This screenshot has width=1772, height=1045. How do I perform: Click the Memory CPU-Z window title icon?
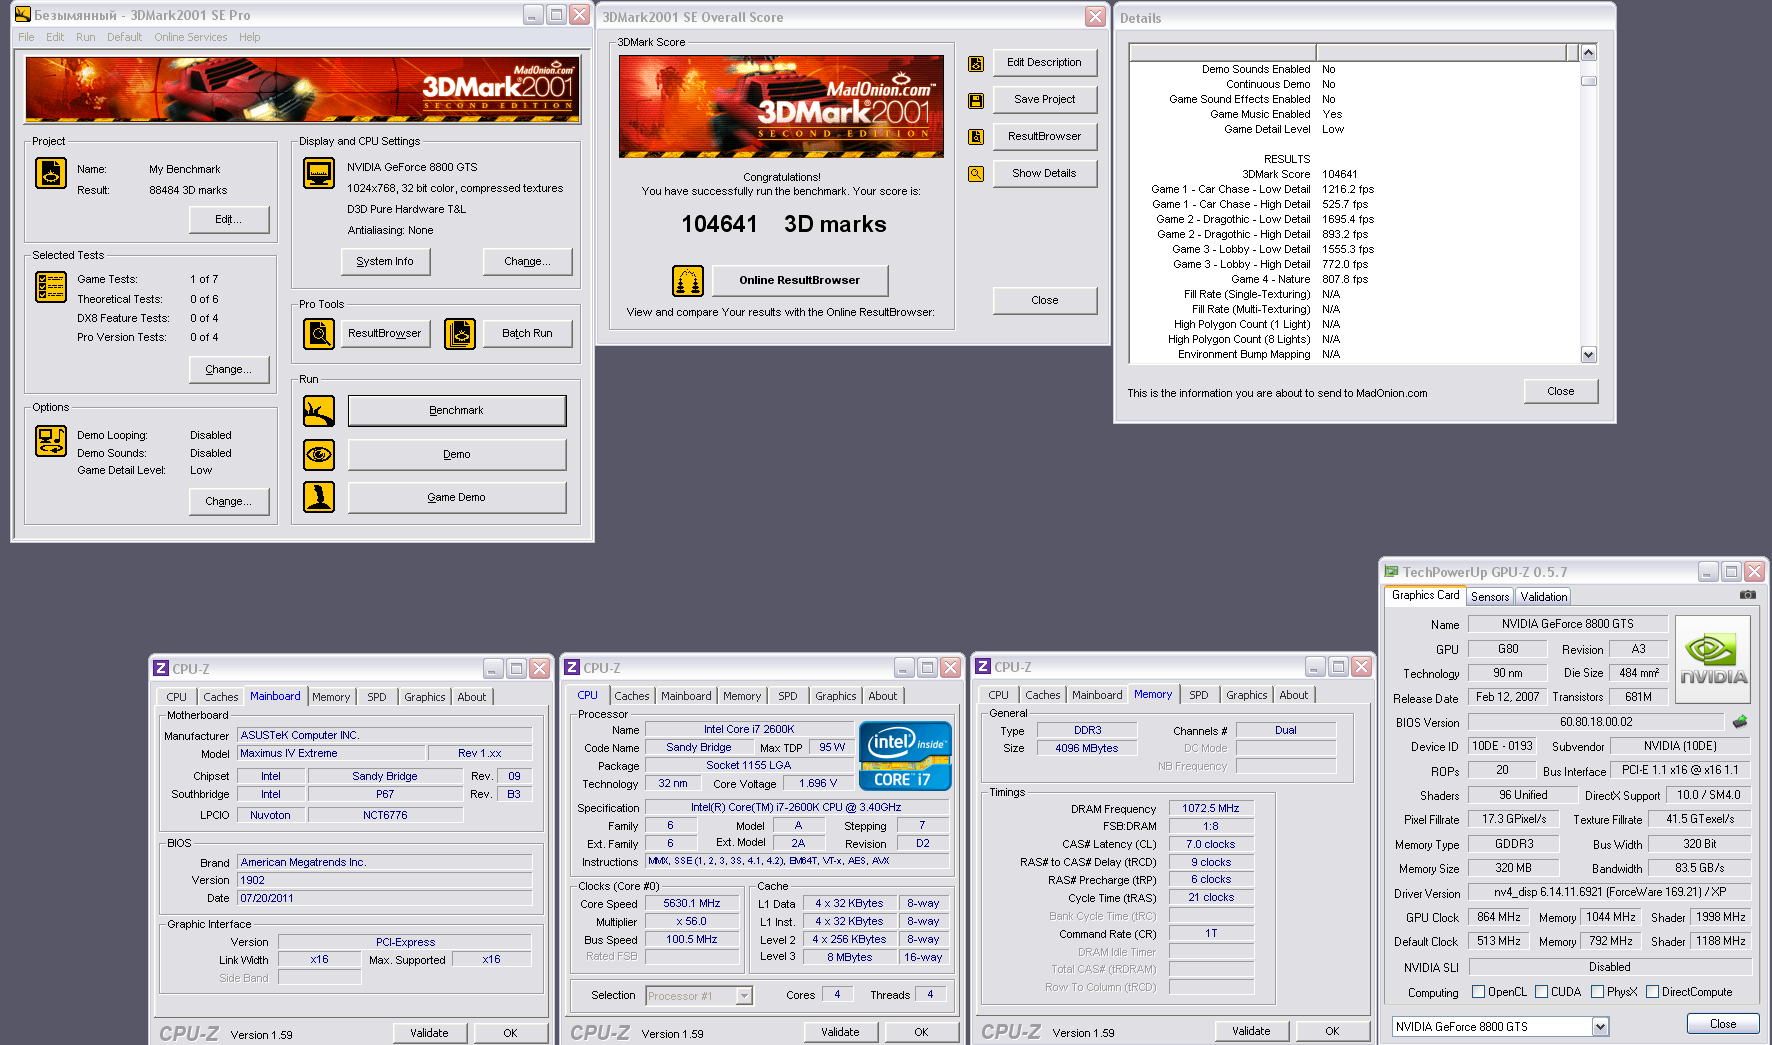pyautogui.click(x=983, y=667)
